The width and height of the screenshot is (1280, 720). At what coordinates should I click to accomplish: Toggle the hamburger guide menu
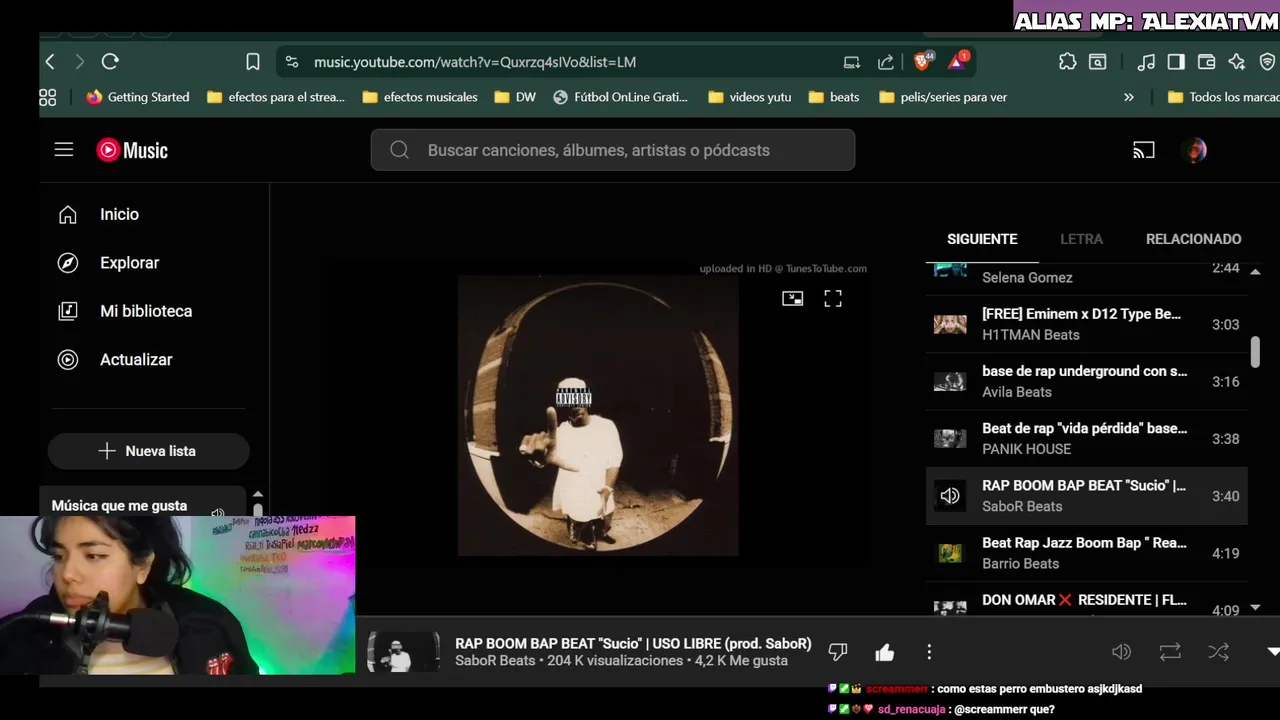(x=64, y=150)
